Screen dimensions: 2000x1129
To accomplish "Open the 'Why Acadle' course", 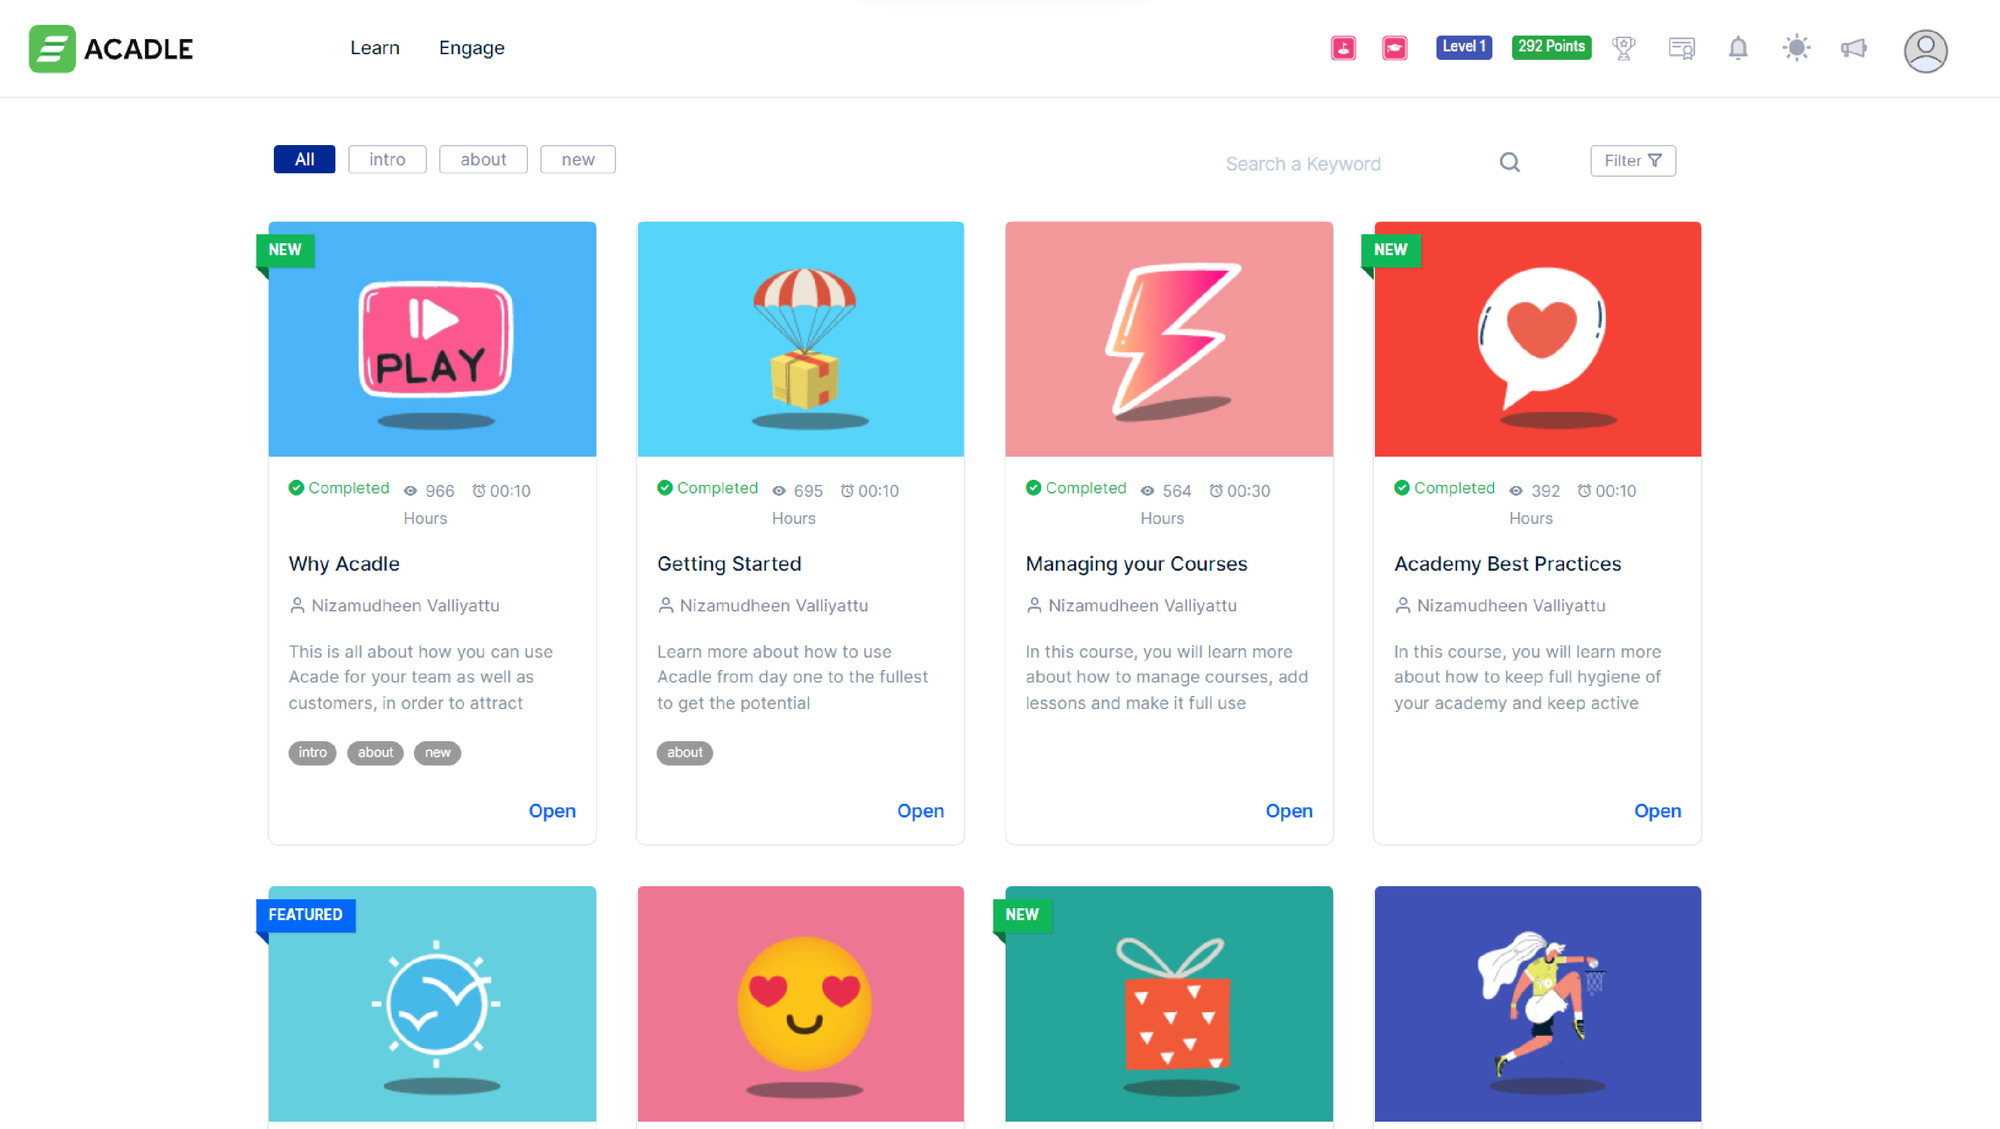I will pyautogui.click(x=552, y=810).
